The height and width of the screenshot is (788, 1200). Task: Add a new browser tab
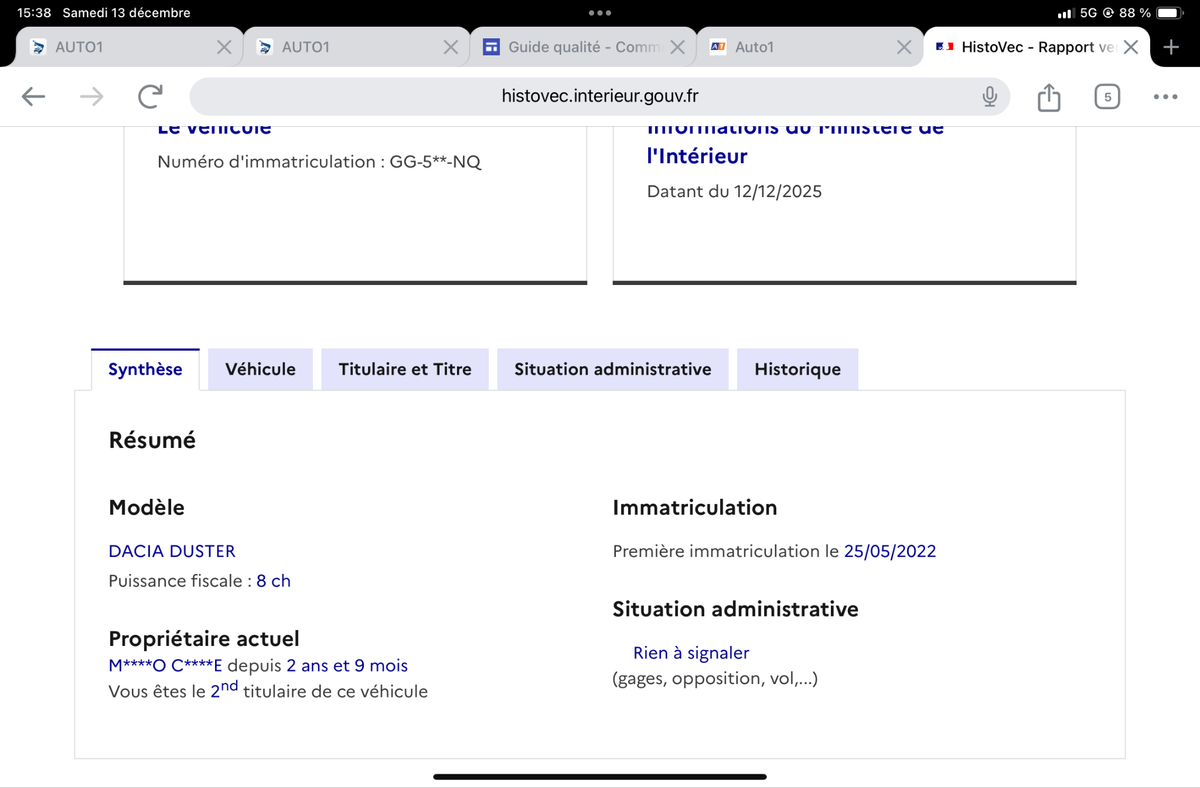[1171, 47]
